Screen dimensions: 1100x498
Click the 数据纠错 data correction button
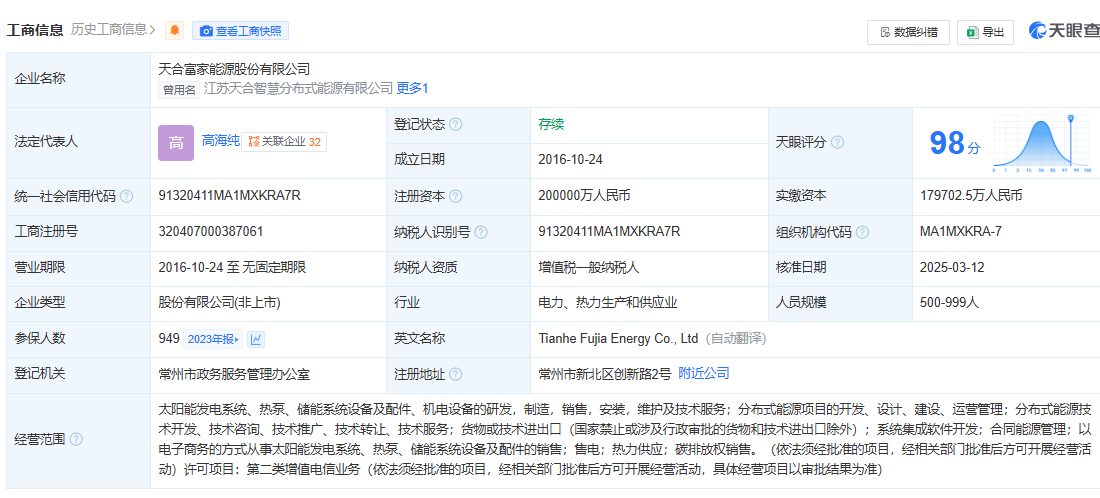908,32
